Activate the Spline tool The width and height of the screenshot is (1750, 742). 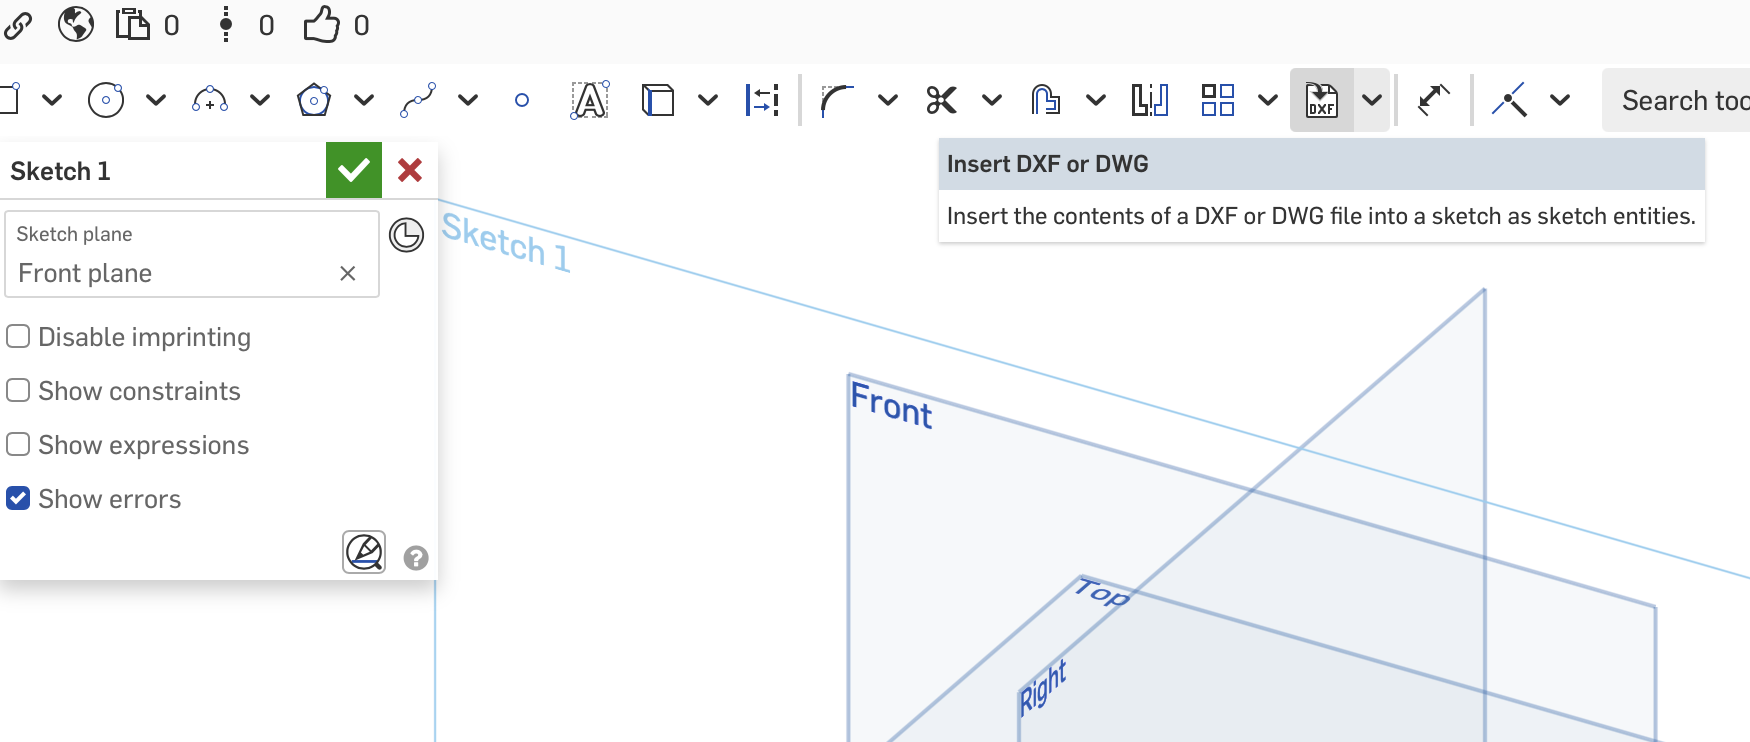pyautogui.click(x=418, y=100)
